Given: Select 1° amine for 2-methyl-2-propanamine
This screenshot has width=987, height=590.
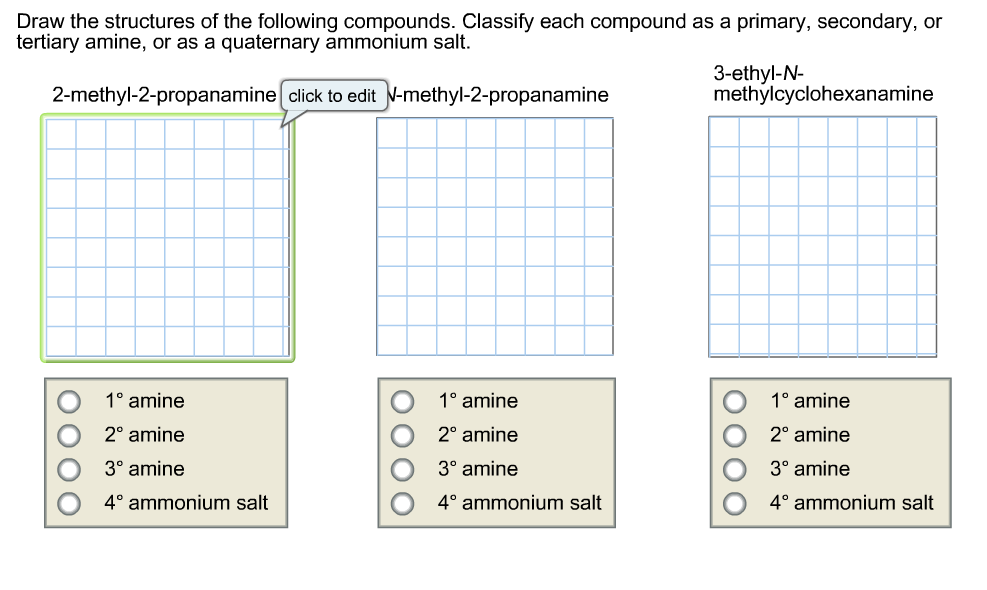Looking at the screenshot, I should (x=69, y=400).
